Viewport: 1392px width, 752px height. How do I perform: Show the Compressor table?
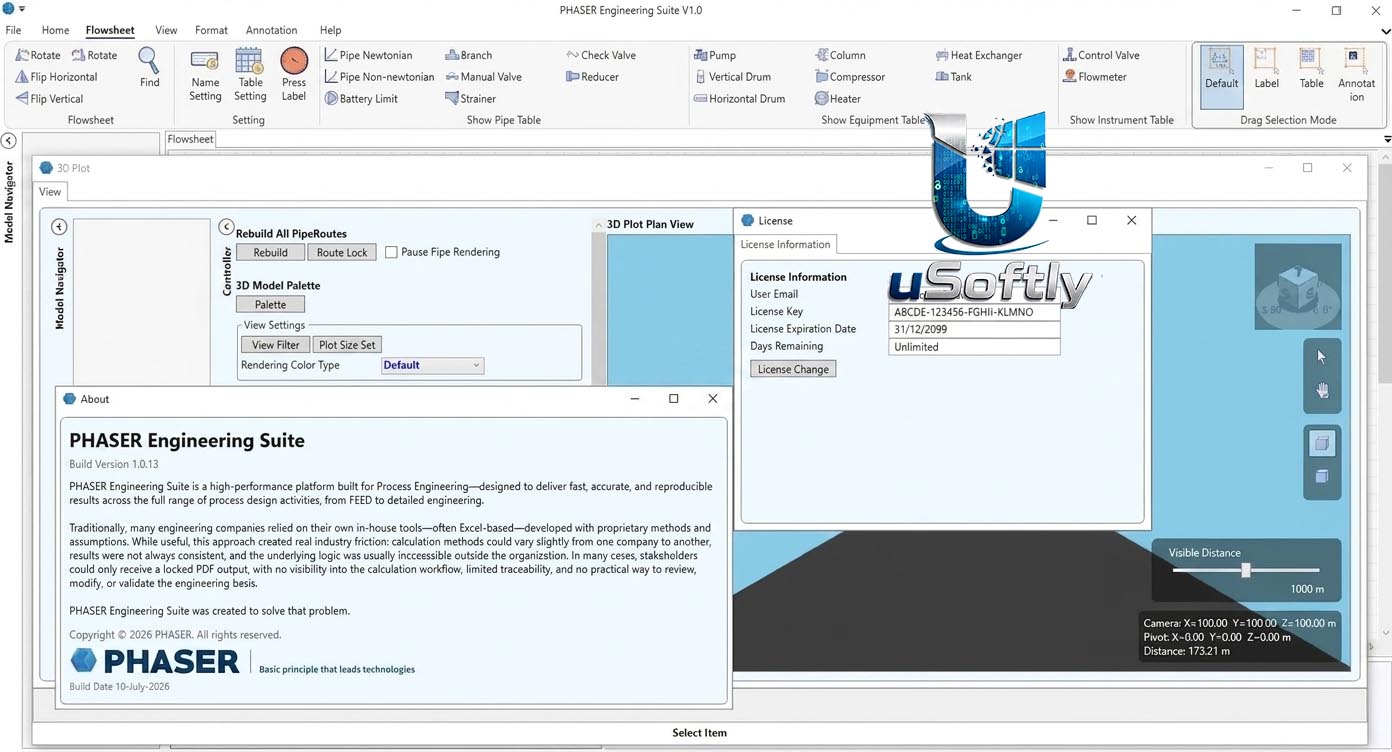[x=850, y=77]
